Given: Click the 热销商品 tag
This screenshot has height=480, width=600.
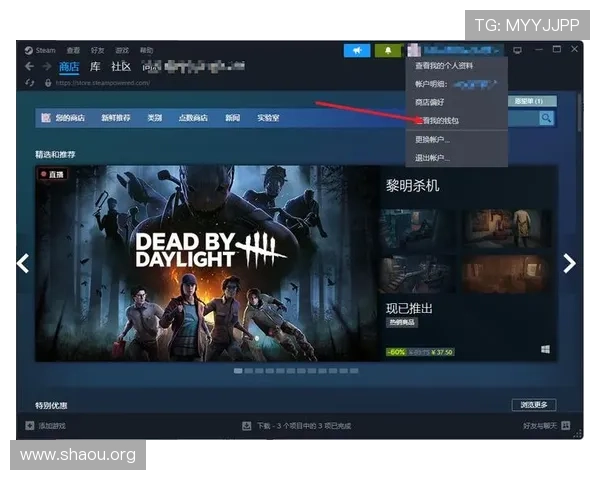Looking at the screenshot, I should pyautogui.click(x=402, y=322).
